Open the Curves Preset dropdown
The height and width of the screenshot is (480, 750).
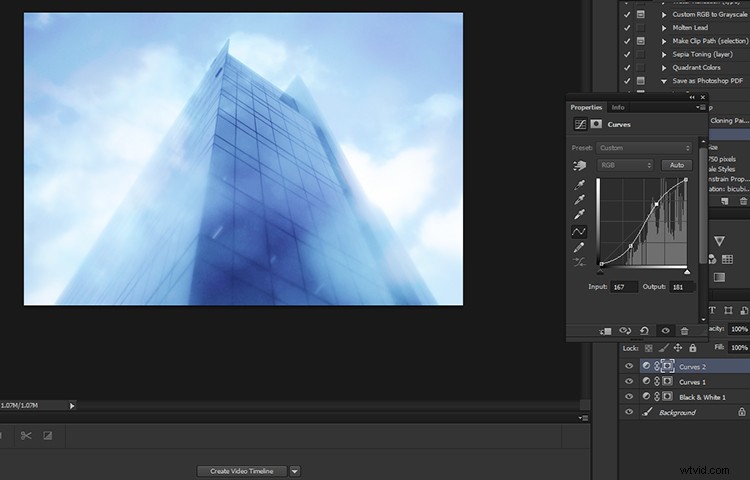pyautogui.click(x=644, y=148)
